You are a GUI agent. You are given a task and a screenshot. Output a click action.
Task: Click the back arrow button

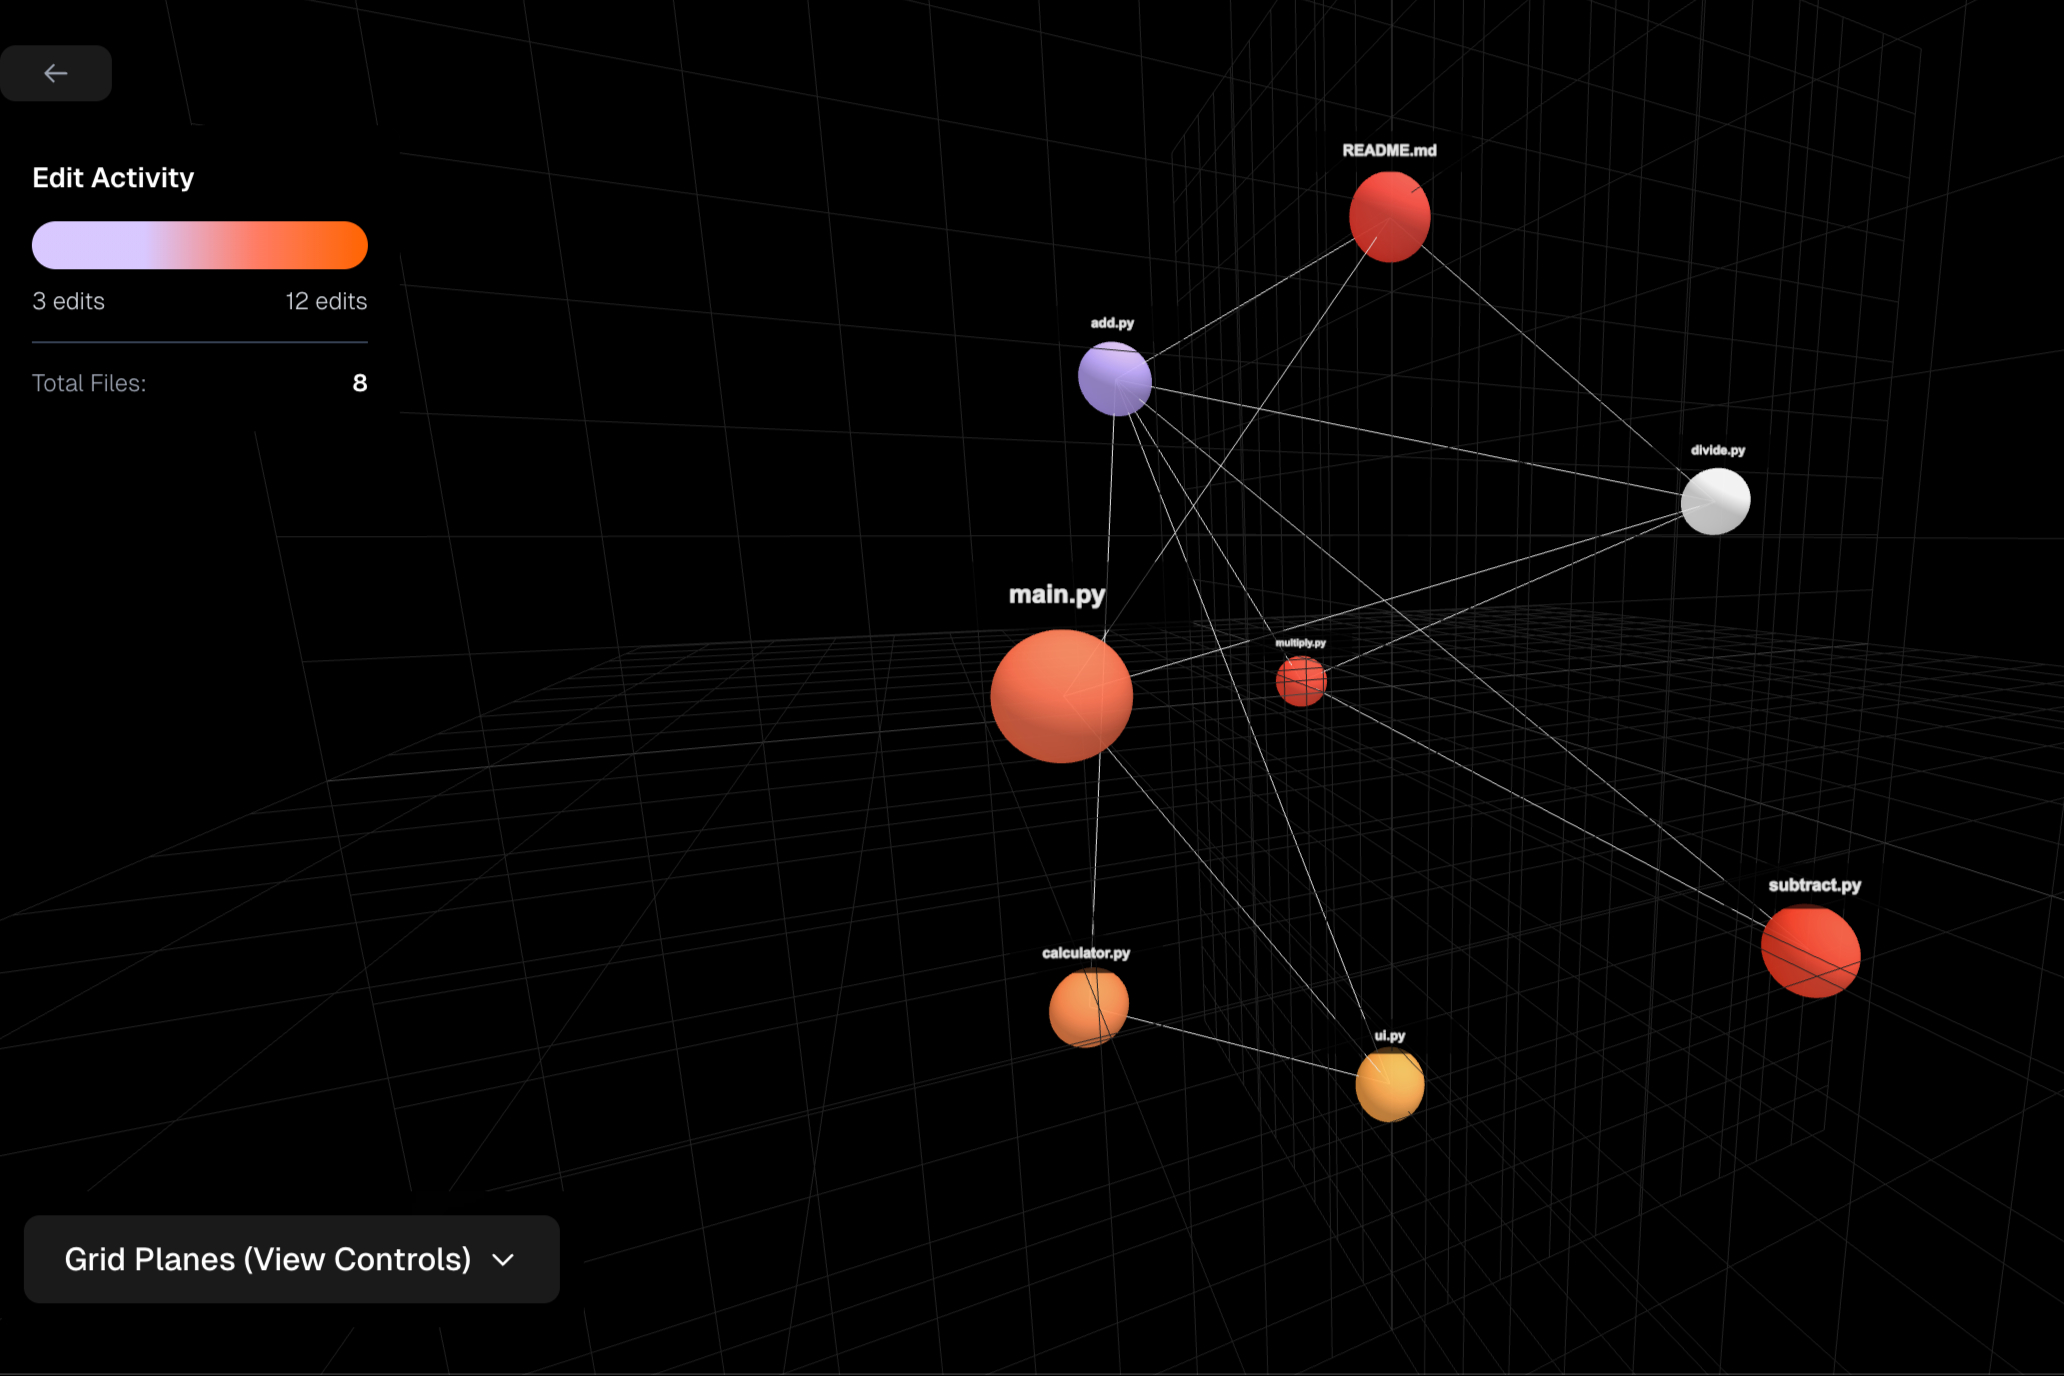pos(56,73)
